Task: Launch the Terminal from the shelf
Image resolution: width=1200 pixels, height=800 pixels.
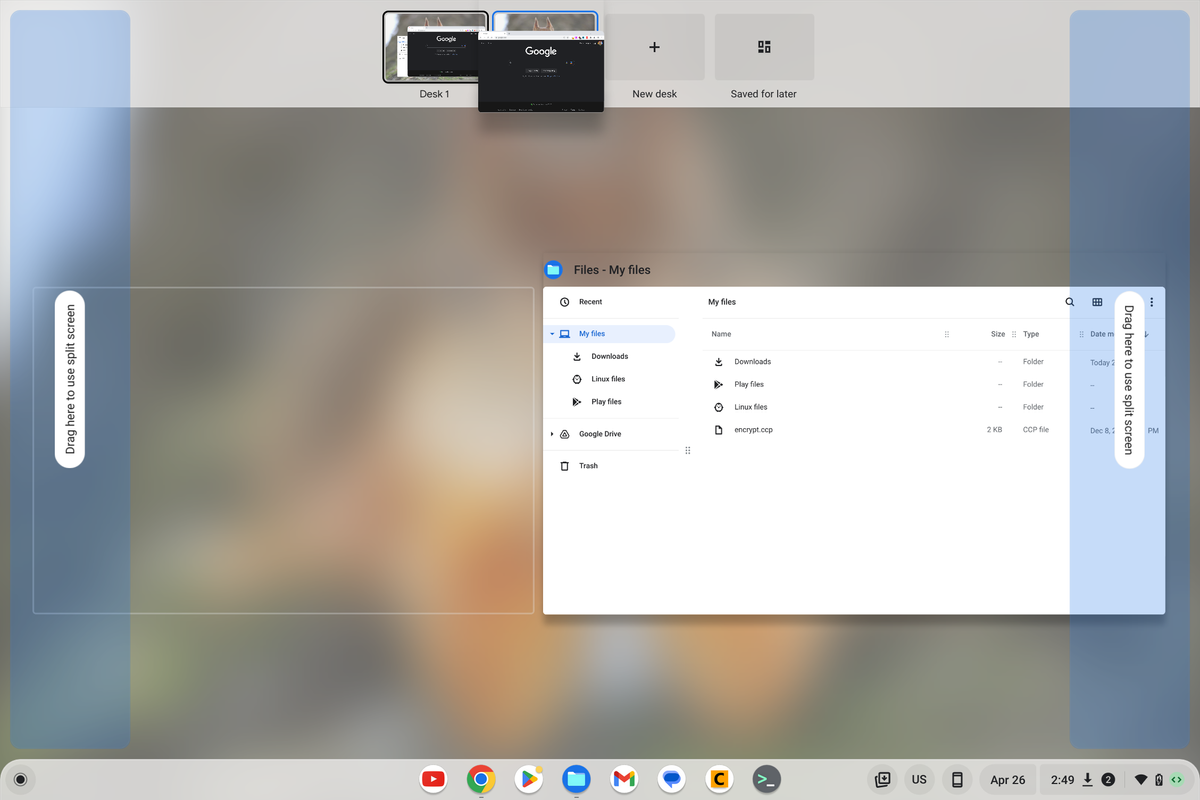Action: 766,779
